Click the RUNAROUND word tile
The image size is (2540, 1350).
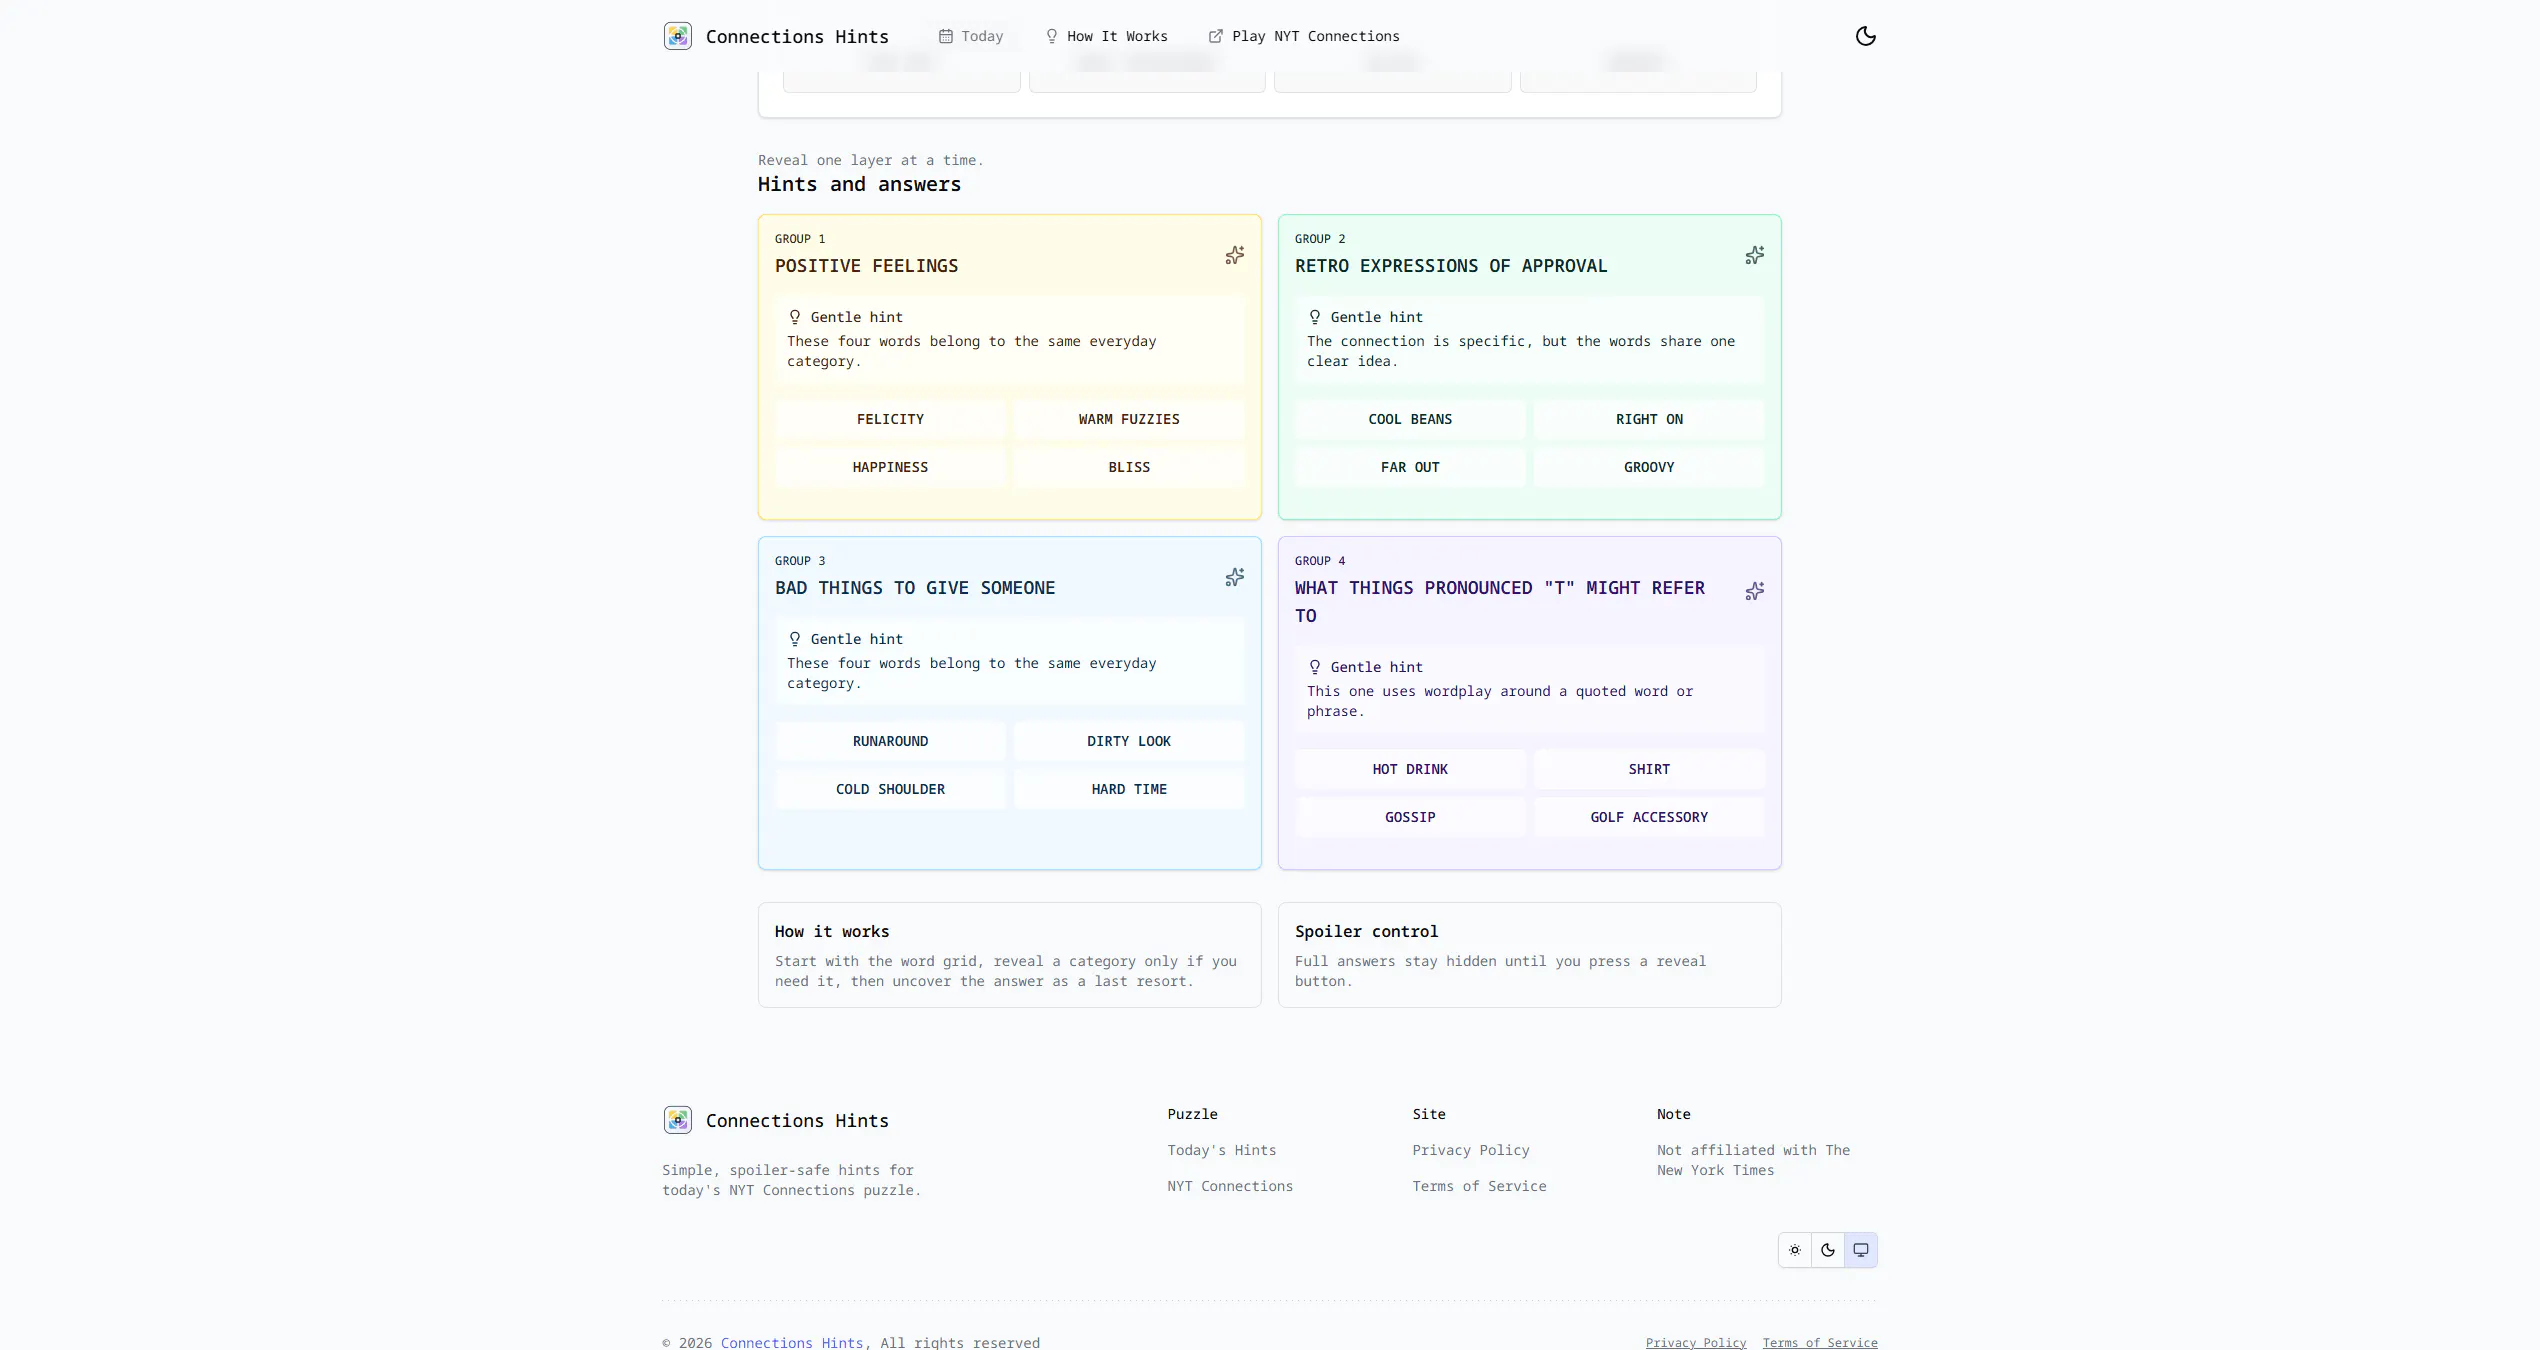tap(890, 741)
